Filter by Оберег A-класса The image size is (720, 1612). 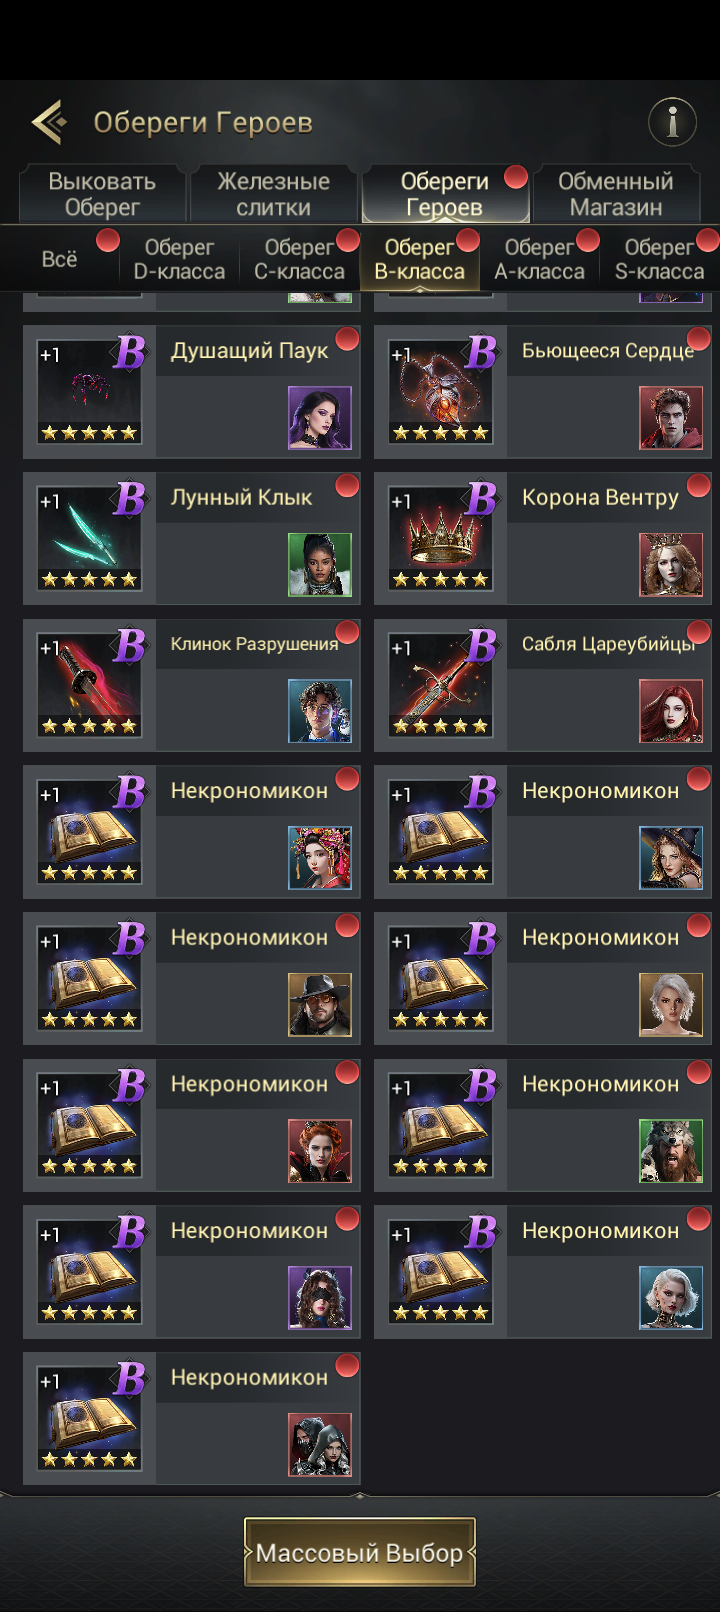click(x=540, y=259)
